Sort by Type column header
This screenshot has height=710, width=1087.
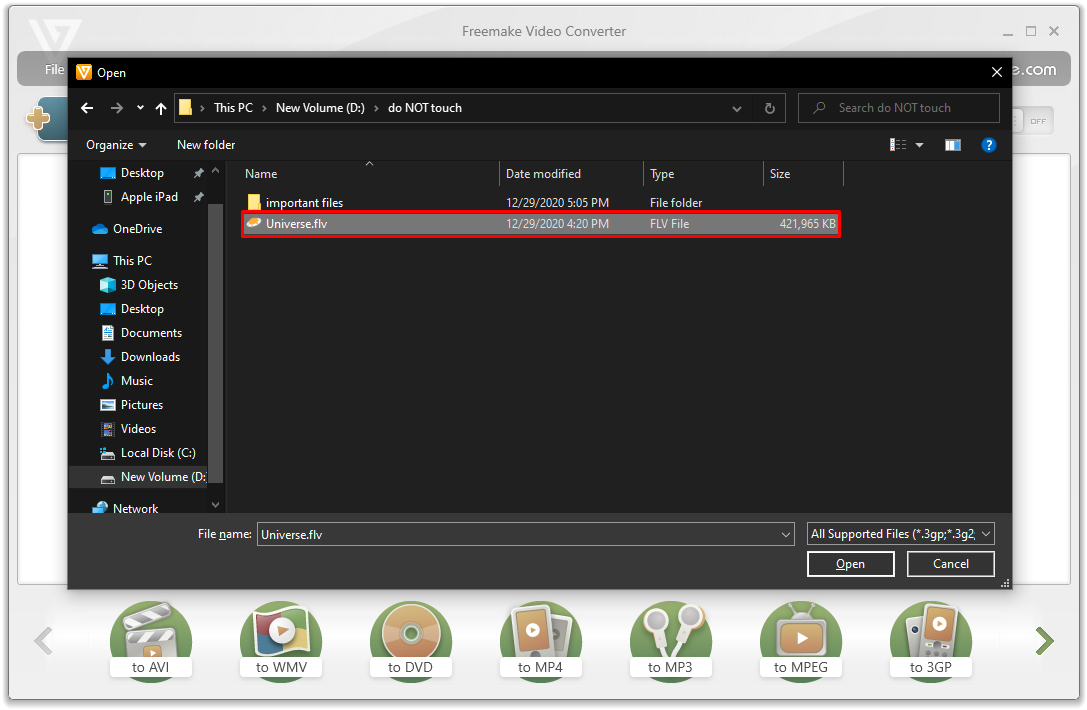pos(703,174)
